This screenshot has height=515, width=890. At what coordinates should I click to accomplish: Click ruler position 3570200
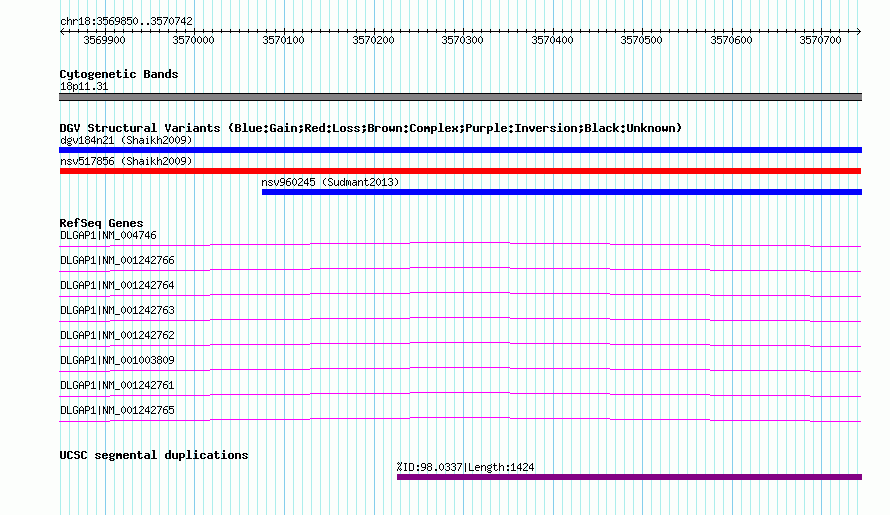click(373, 40)
